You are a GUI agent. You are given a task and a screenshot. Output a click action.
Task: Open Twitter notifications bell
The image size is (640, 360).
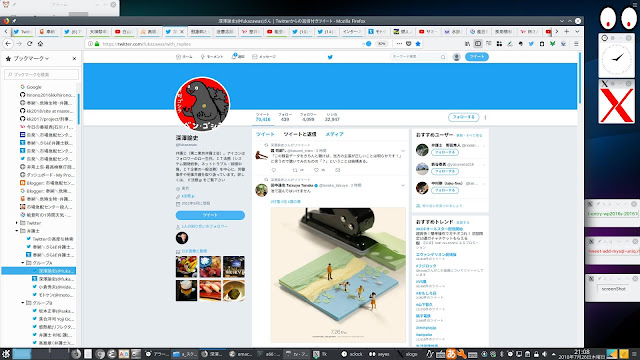click(x=238, y=57)
